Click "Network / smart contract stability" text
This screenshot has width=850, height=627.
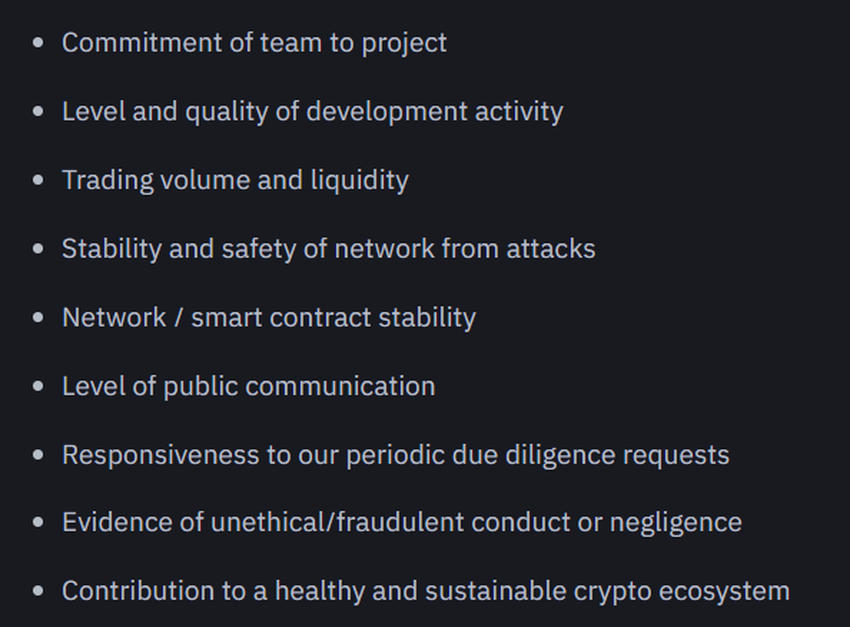tap(269, 318)
